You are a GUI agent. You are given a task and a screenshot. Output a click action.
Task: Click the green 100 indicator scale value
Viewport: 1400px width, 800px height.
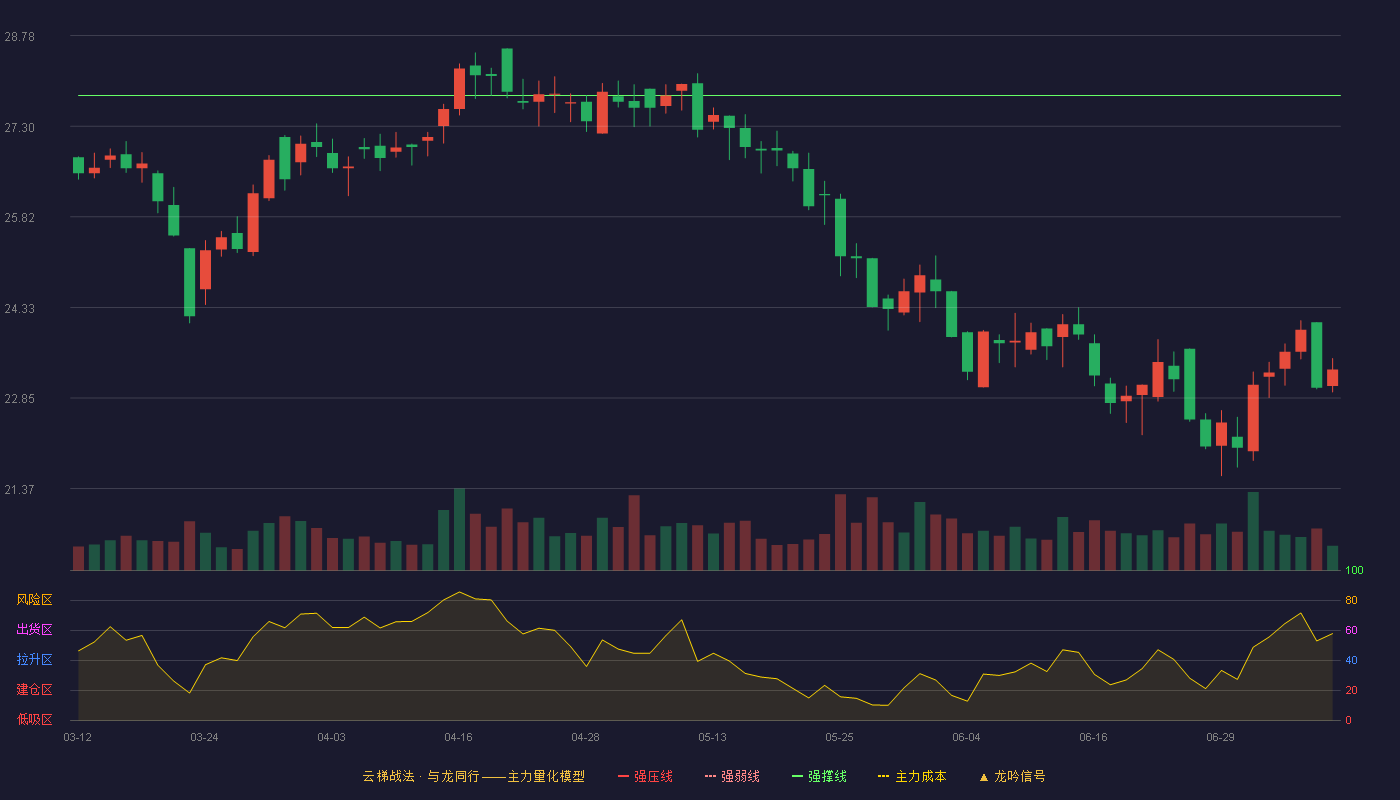tap(1354, 571)
